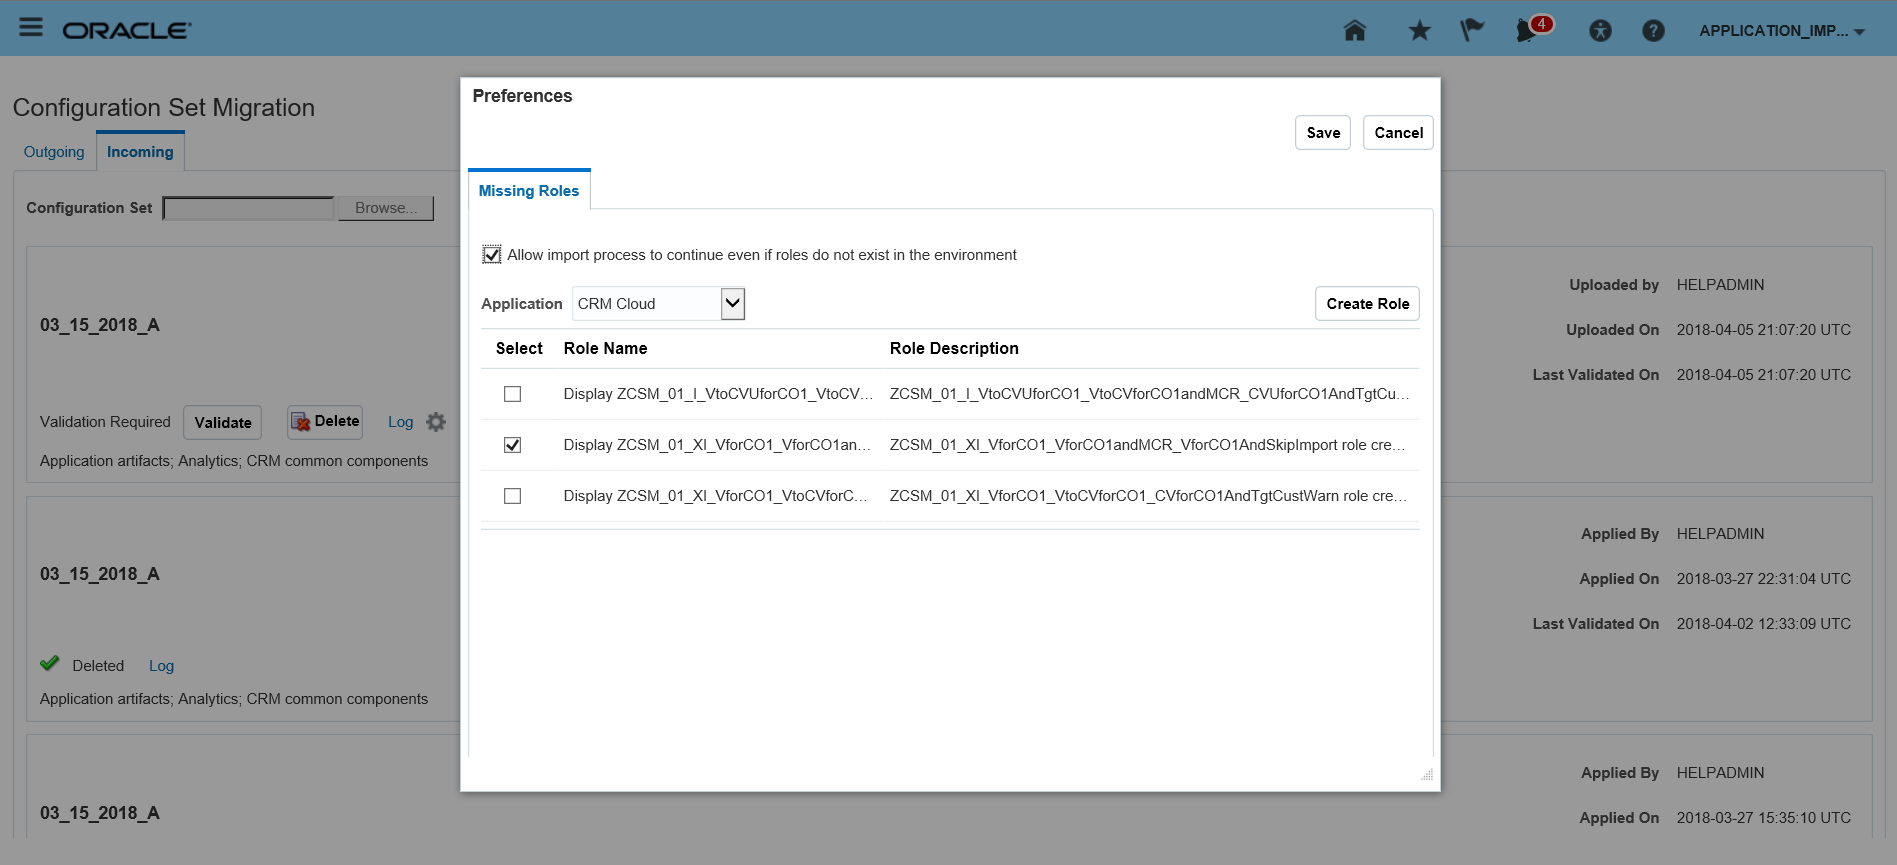Select the Missing Roles tab
The height and width of the screenshot is (865, 1897).
(529, 191)
